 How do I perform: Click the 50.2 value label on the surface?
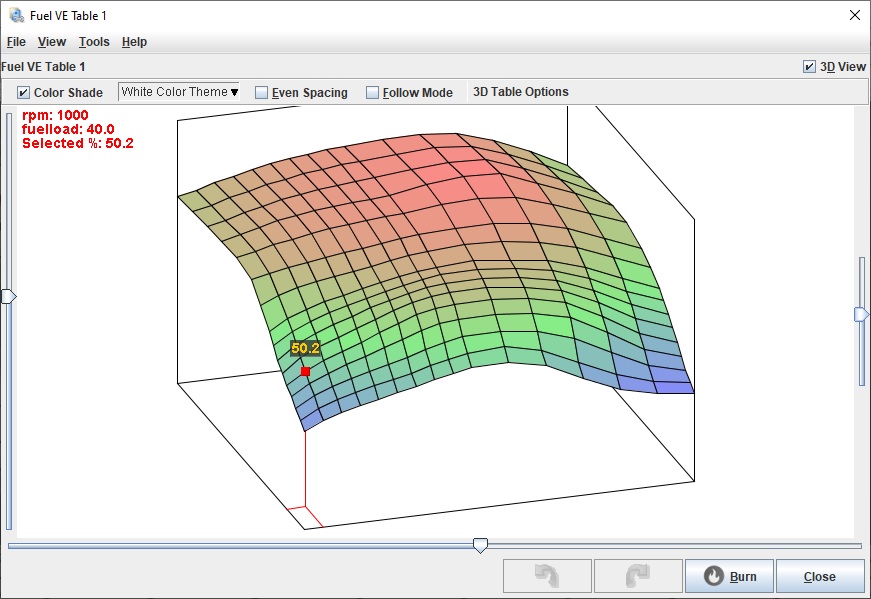(x=306, y=348)
